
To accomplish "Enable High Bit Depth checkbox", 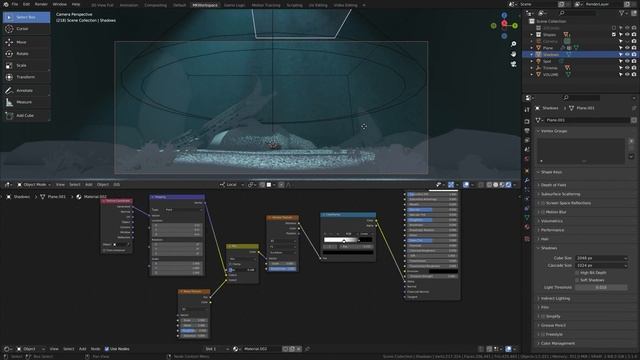I will pyautogui.click(x=577, y=273).
